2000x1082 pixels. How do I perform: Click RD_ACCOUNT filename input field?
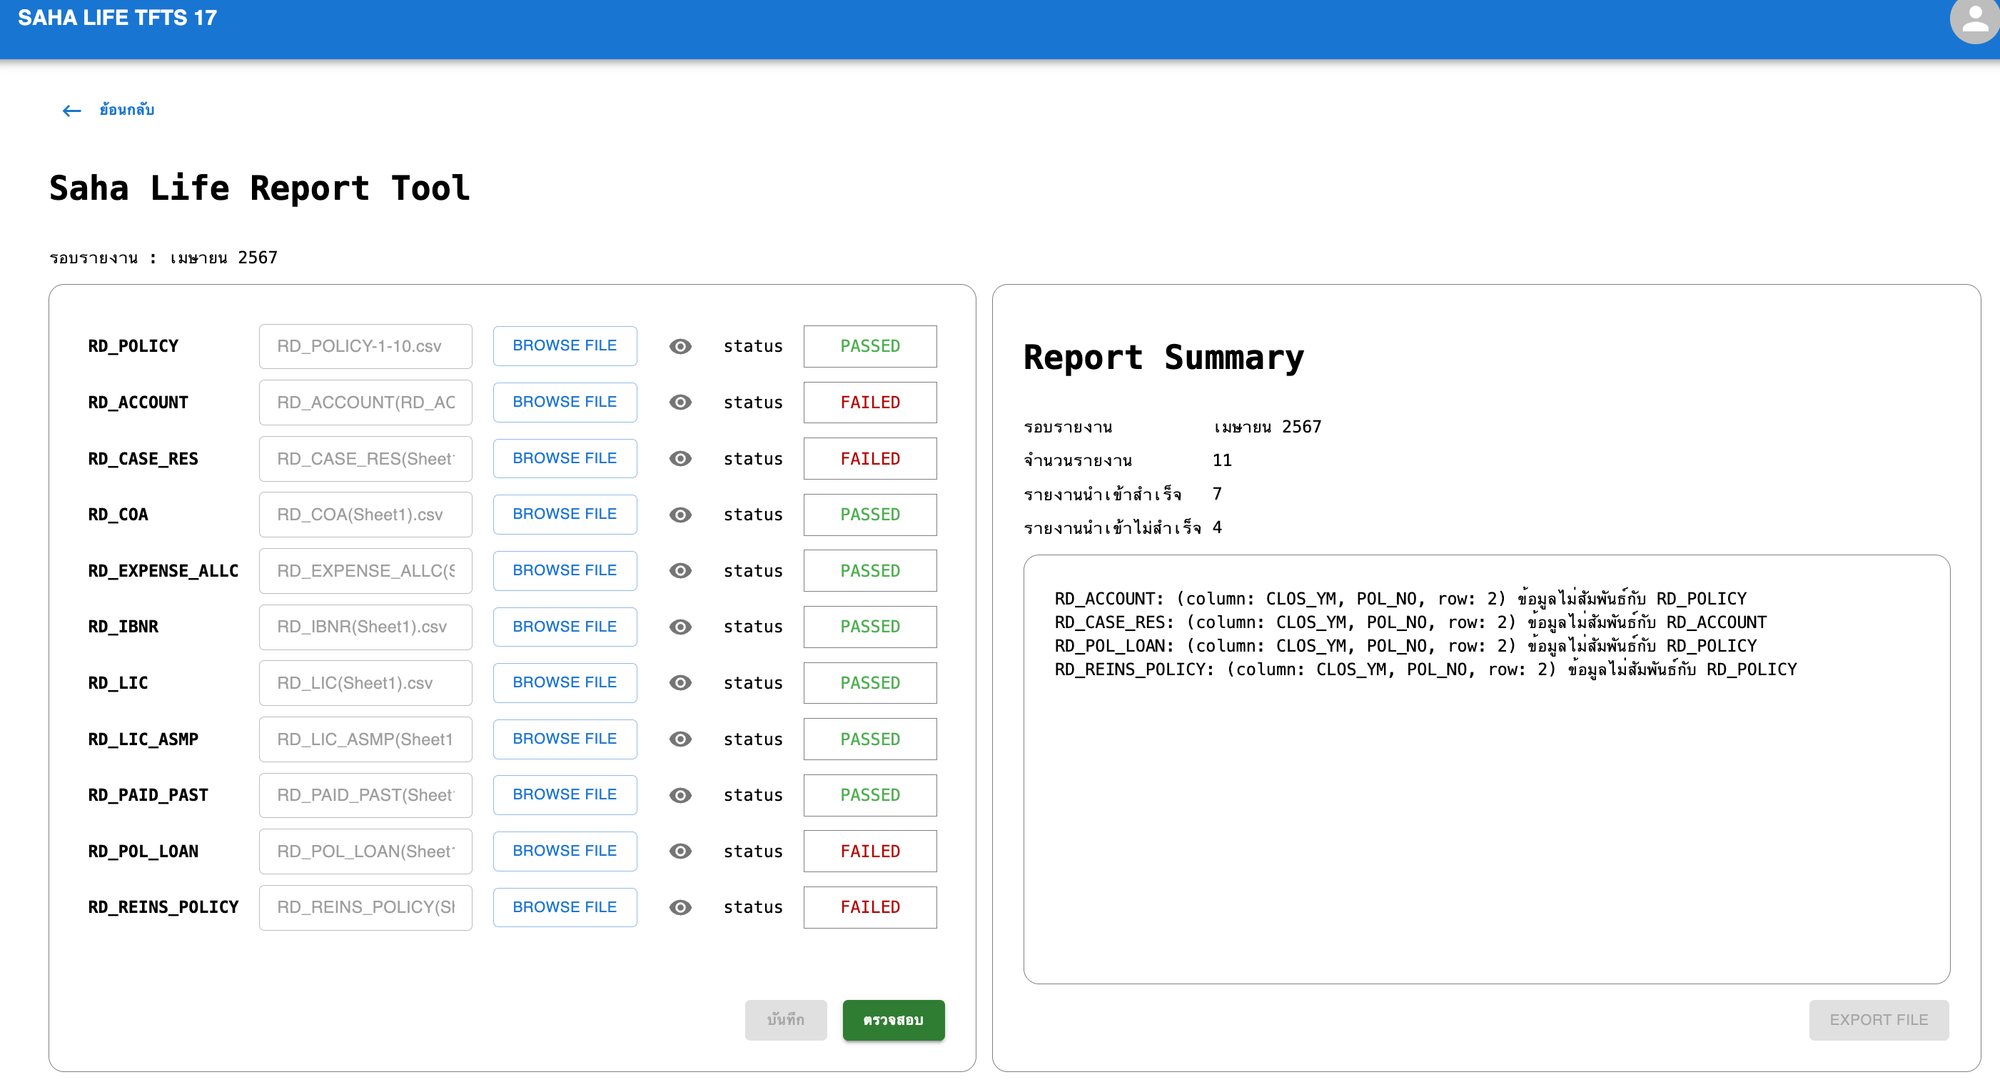(x=365, y=402)
